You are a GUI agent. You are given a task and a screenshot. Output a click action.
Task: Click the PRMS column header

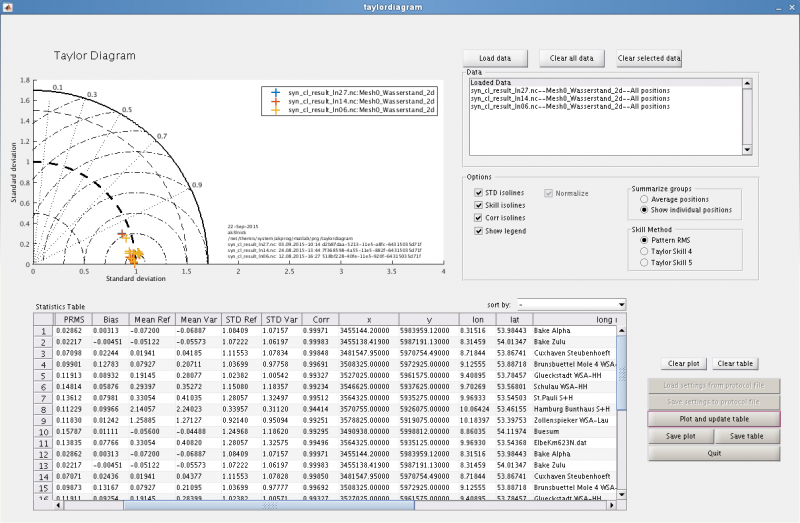[73, 319]
